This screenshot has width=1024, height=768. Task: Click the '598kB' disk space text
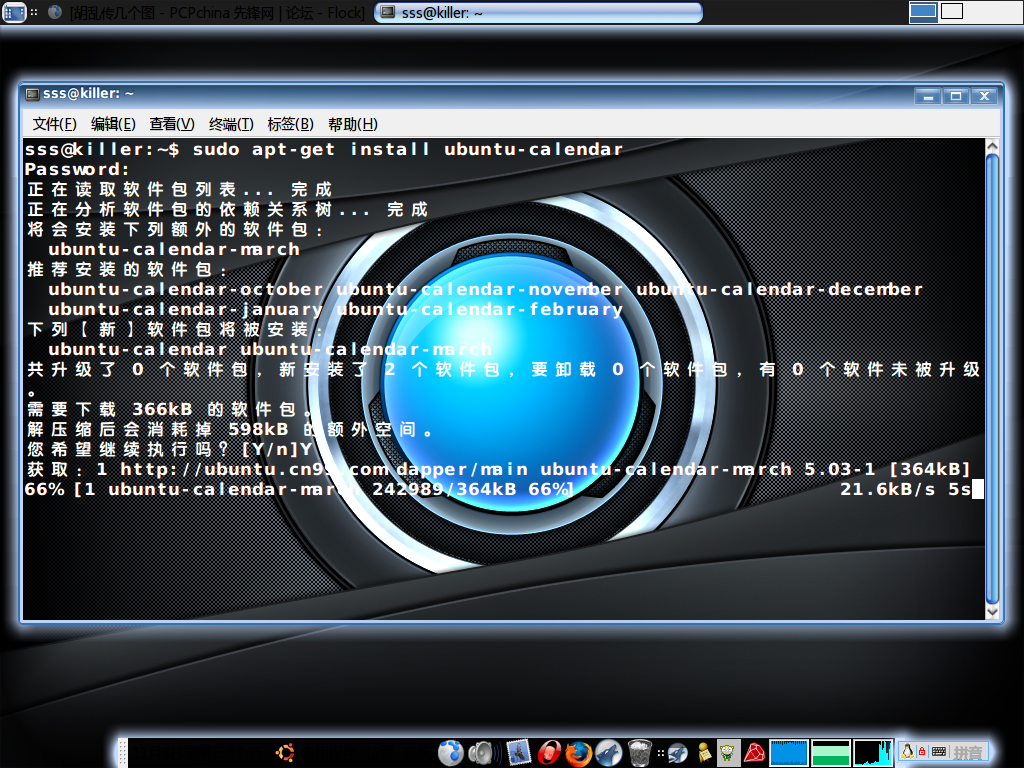[x=259, y=429]
